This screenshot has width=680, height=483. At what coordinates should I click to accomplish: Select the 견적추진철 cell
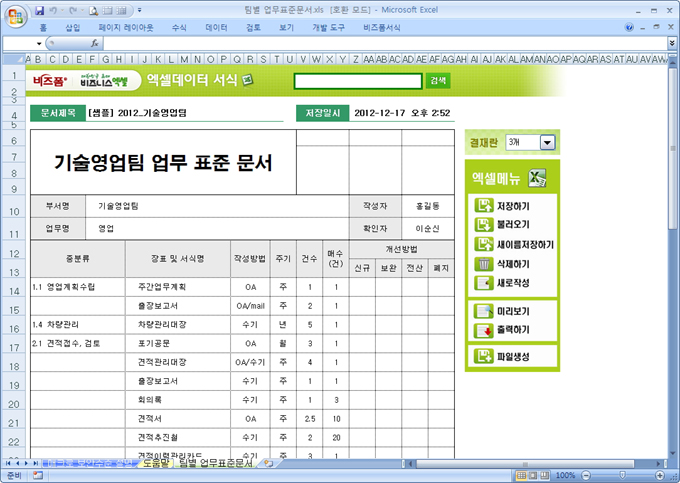tap(178, 437)
